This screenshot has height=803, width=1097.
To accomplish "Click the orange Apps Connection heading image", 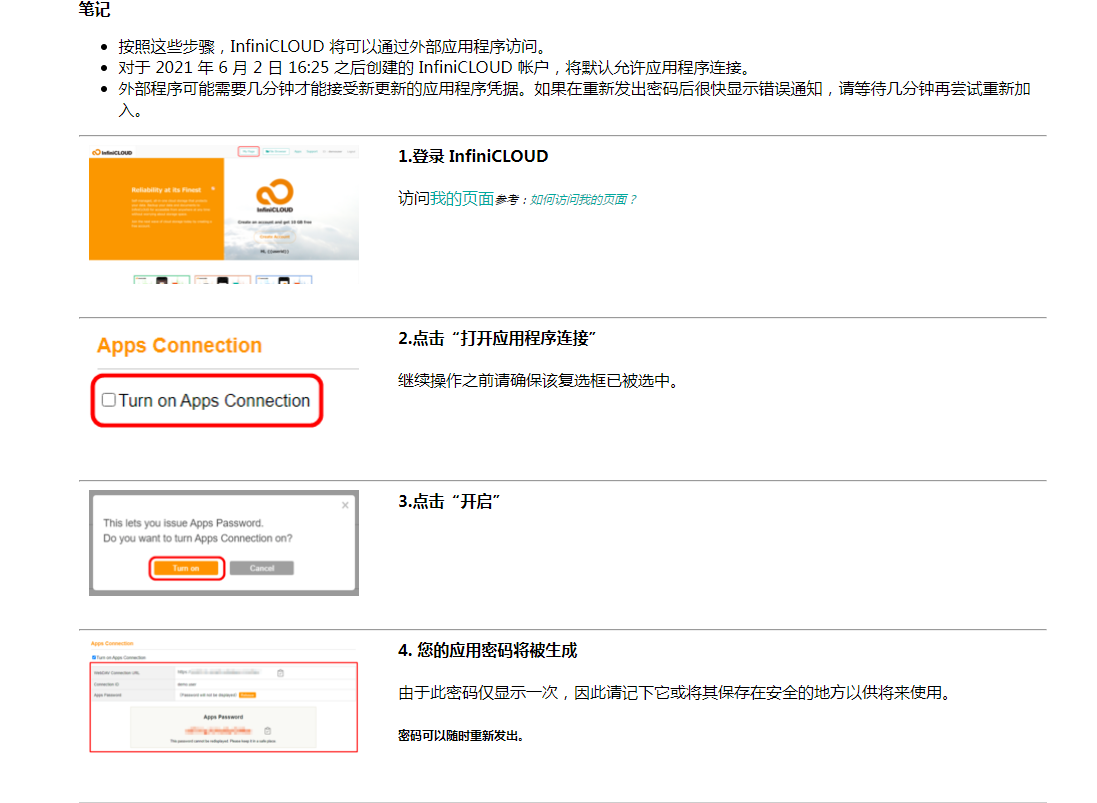I will pyautogui.click(x=179, y=346).
